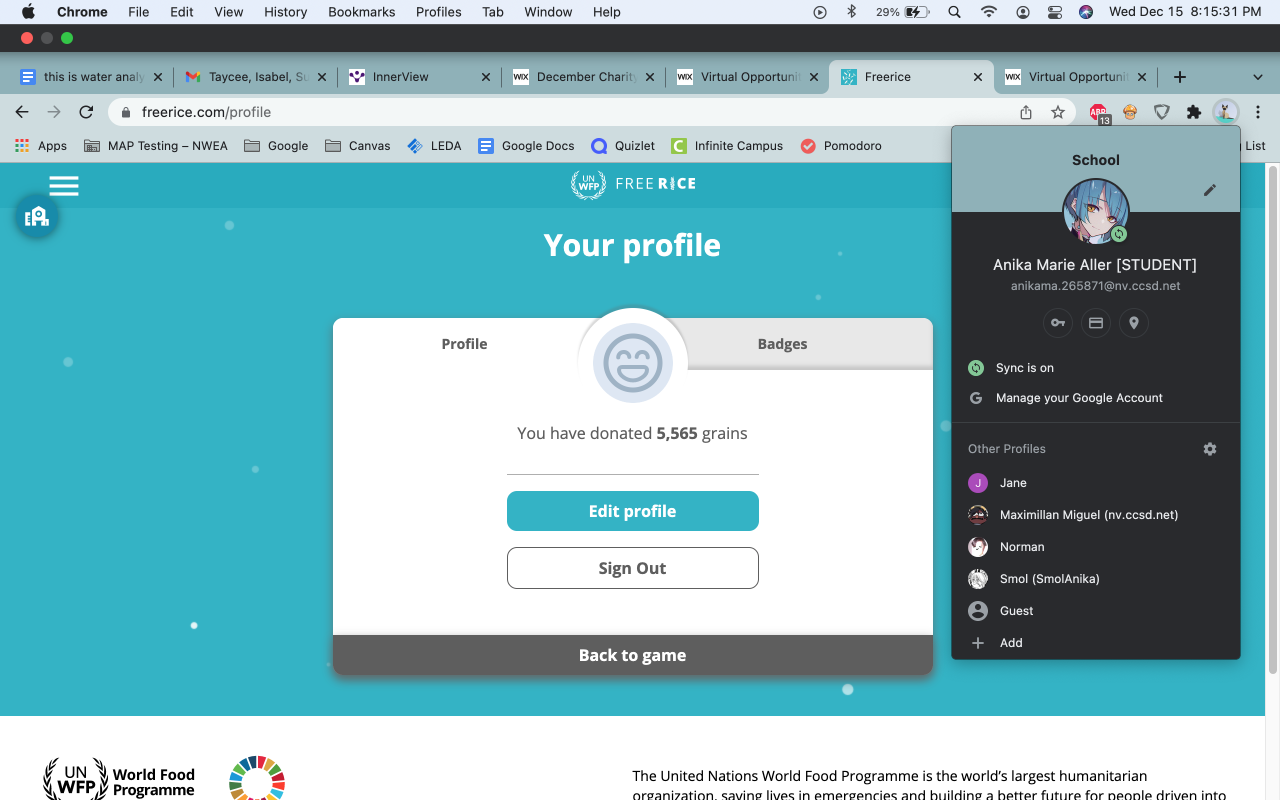Click the Edit profile button
Screen dimensions: 1280x800
click(633, 511)
